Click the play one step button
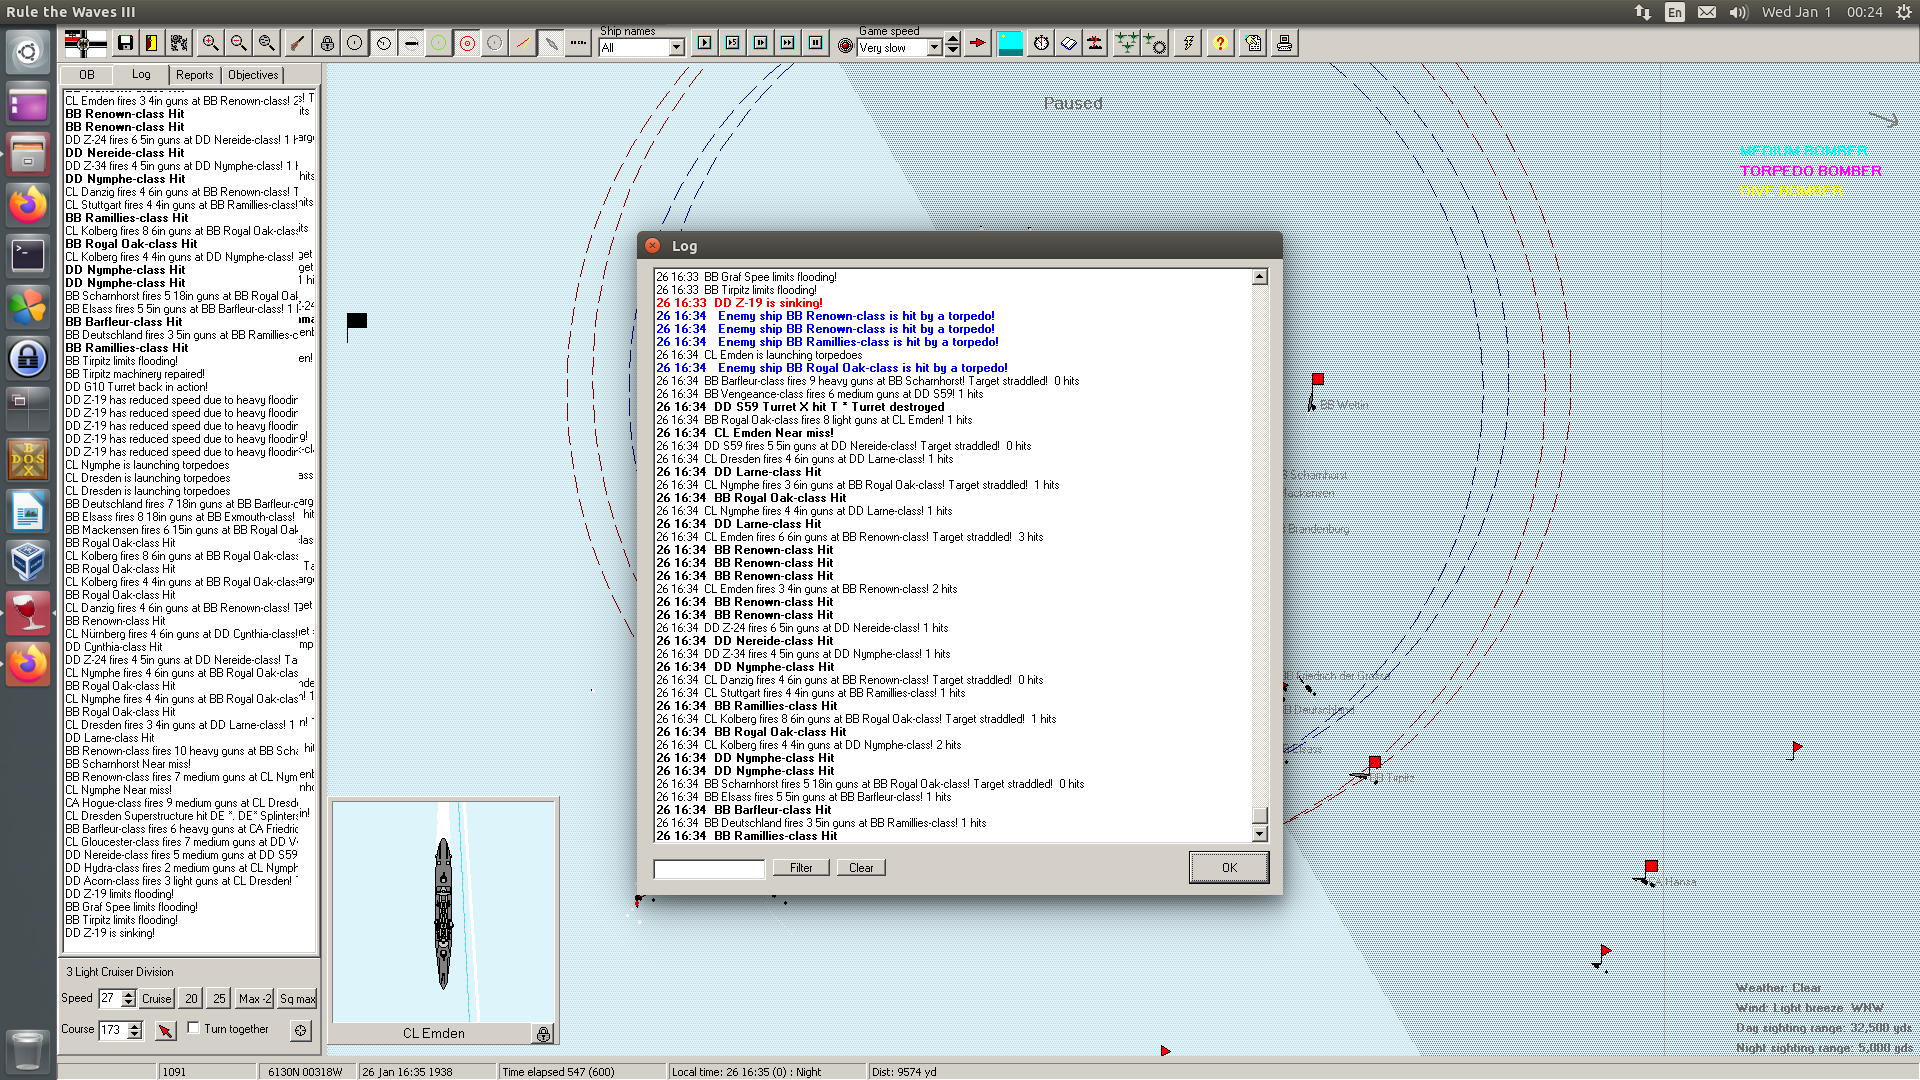The image size is (1920, 1080). 705,43
